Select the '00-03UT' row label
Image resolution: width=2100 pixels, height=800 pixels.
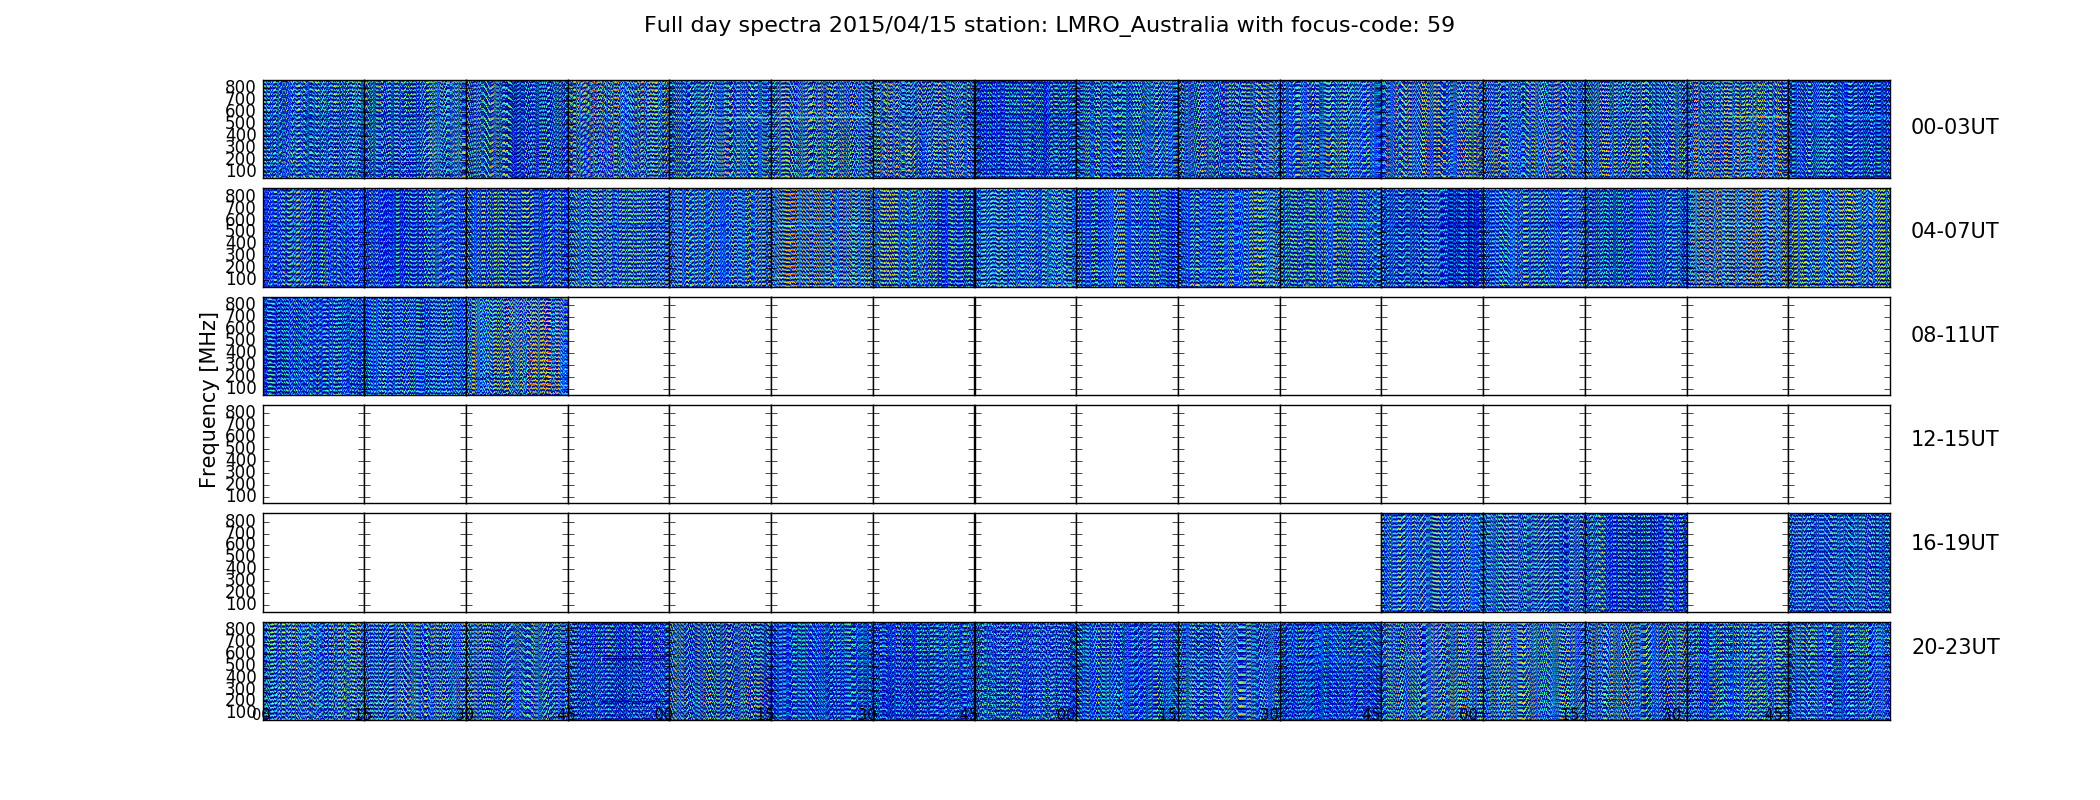[1955, 127]
